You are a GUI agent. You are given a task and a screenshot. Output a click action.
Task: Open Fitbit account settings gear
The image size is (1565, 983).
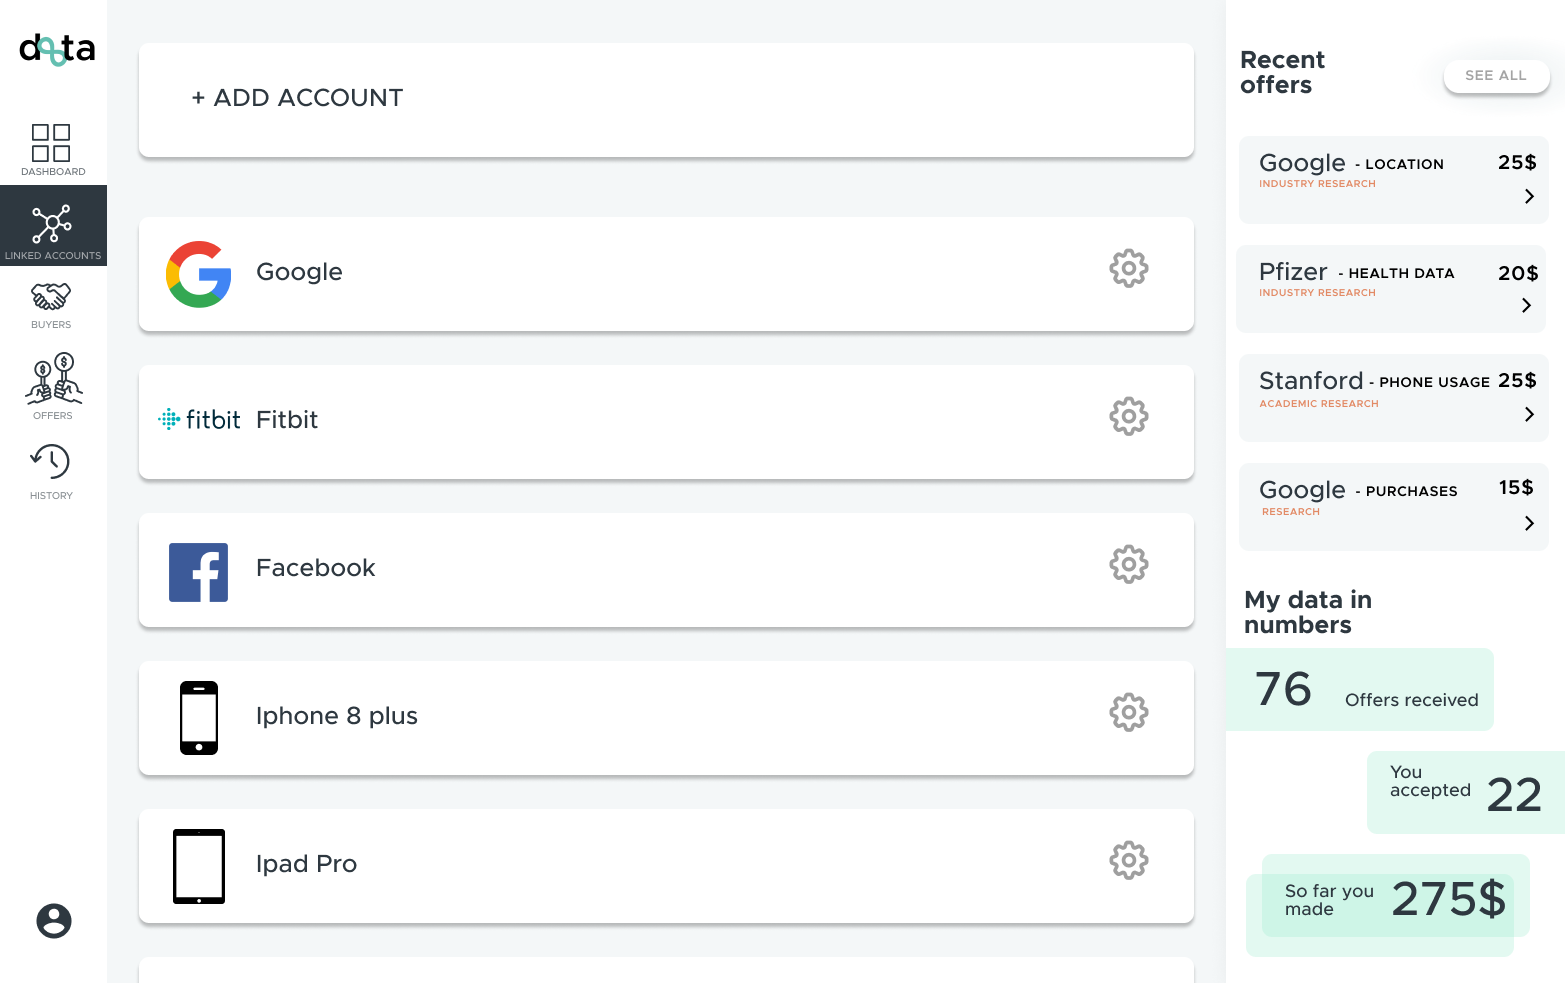tap(1129, 416)
